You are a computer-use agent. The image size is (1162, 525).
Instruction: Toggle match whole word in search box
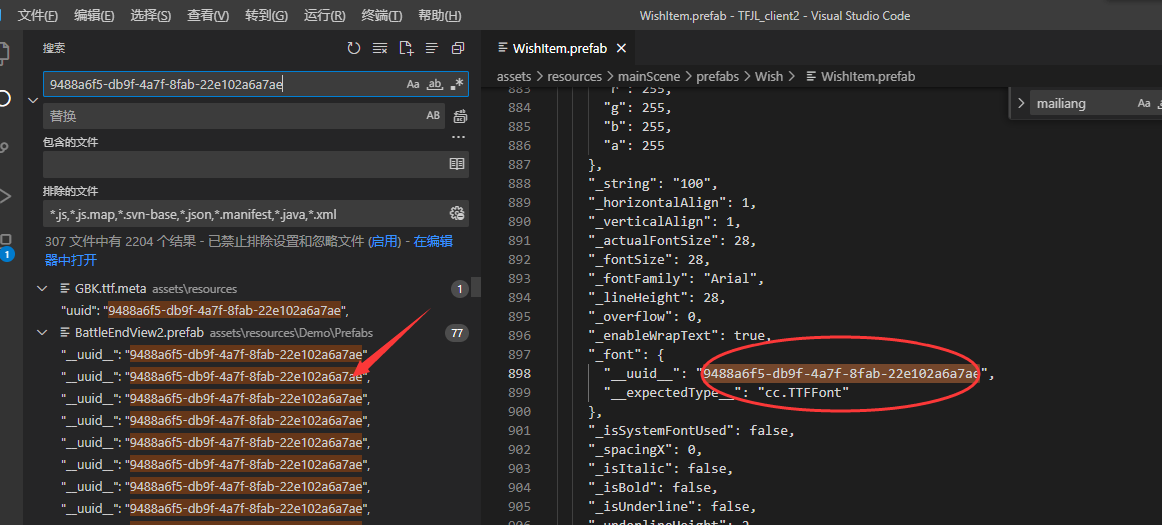pos(436,84)
